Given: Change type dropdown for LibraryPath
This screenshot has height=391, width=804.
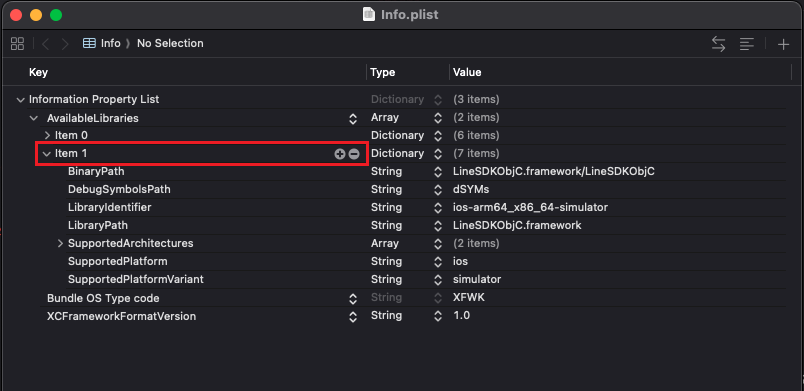Looking at the screenshot, I should tap(437, 225).
